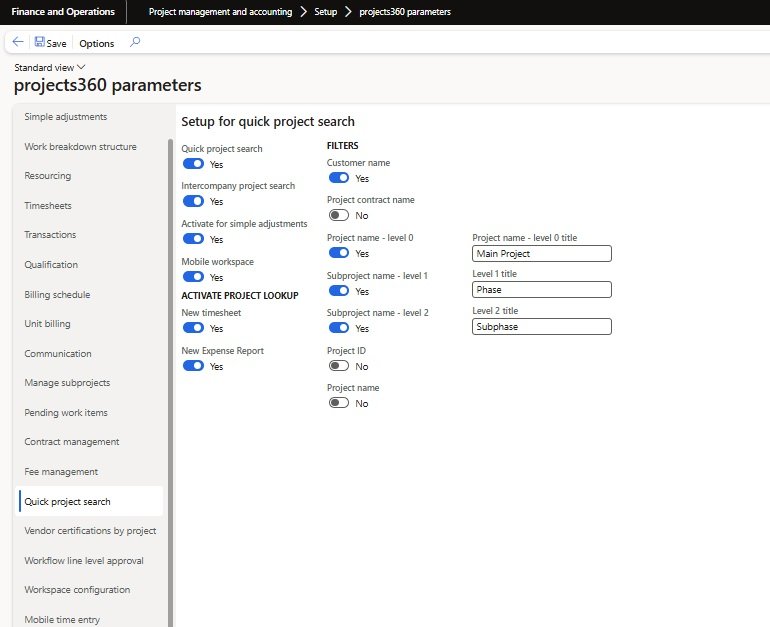Switch off Mobile workspace toggle

(x=193, y=277)
